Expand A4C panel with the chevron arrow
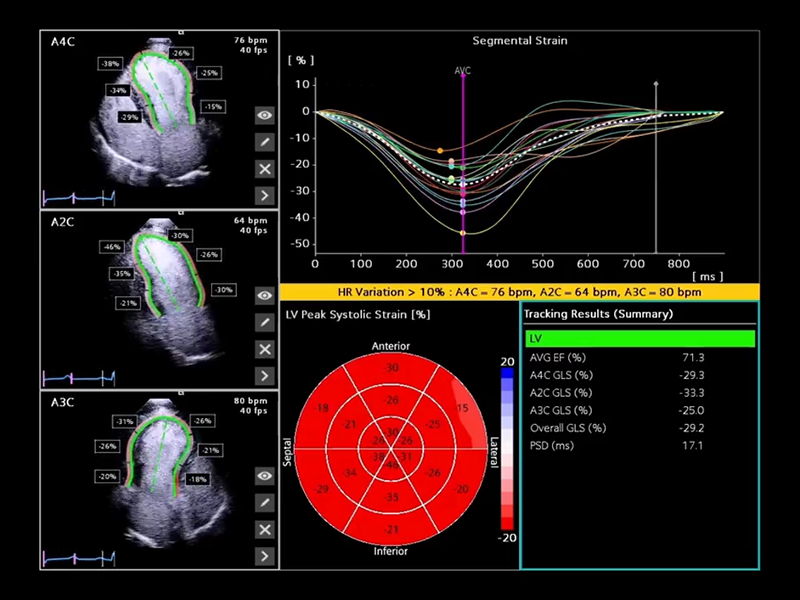800x600 pixels. tap(264, 195)
